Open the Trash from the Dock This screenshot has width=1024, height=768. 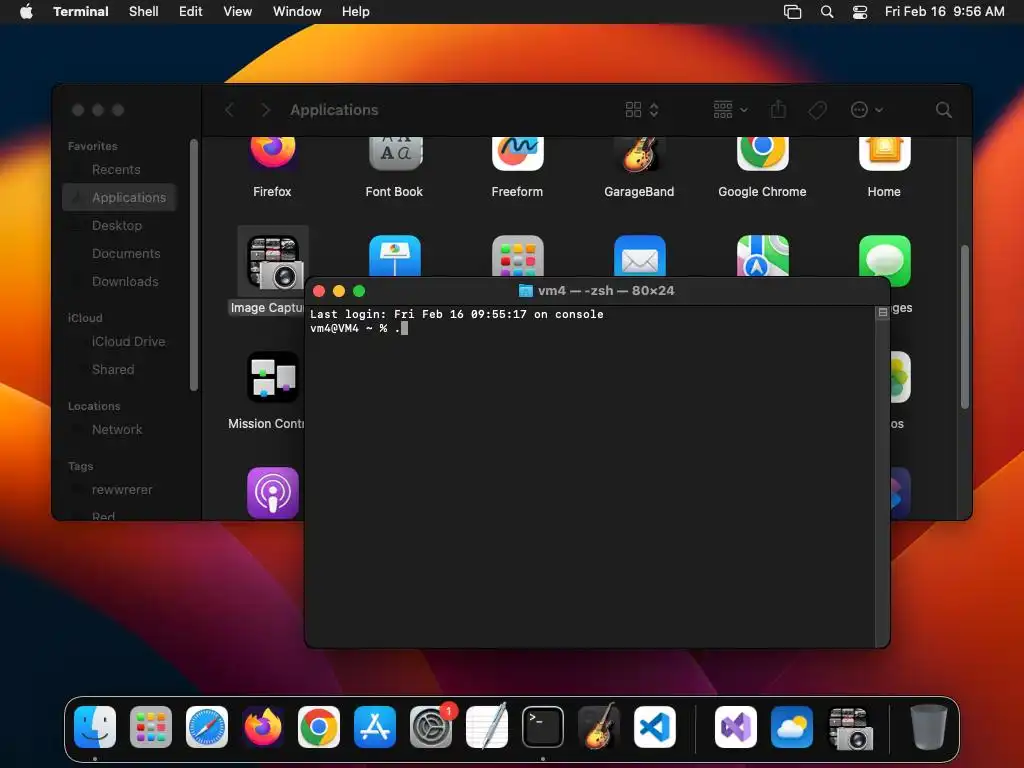(x=929, y=727)
